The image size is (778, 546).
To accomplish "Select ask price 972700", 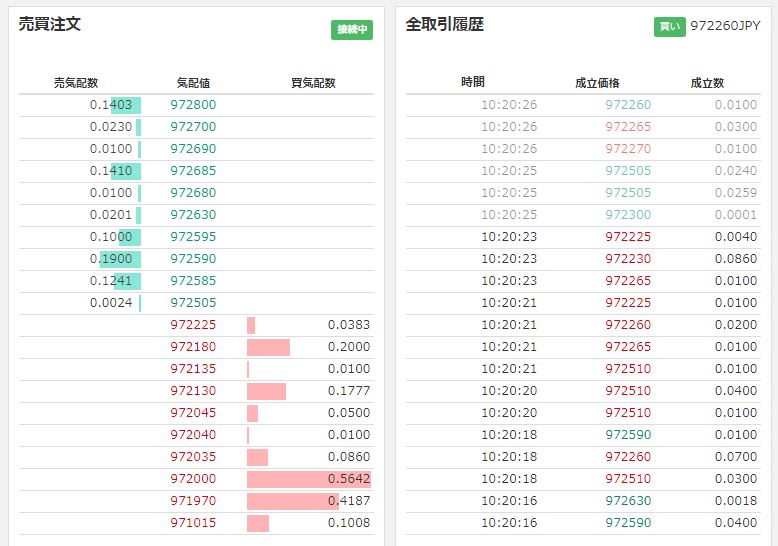I will tap(193, 127).
